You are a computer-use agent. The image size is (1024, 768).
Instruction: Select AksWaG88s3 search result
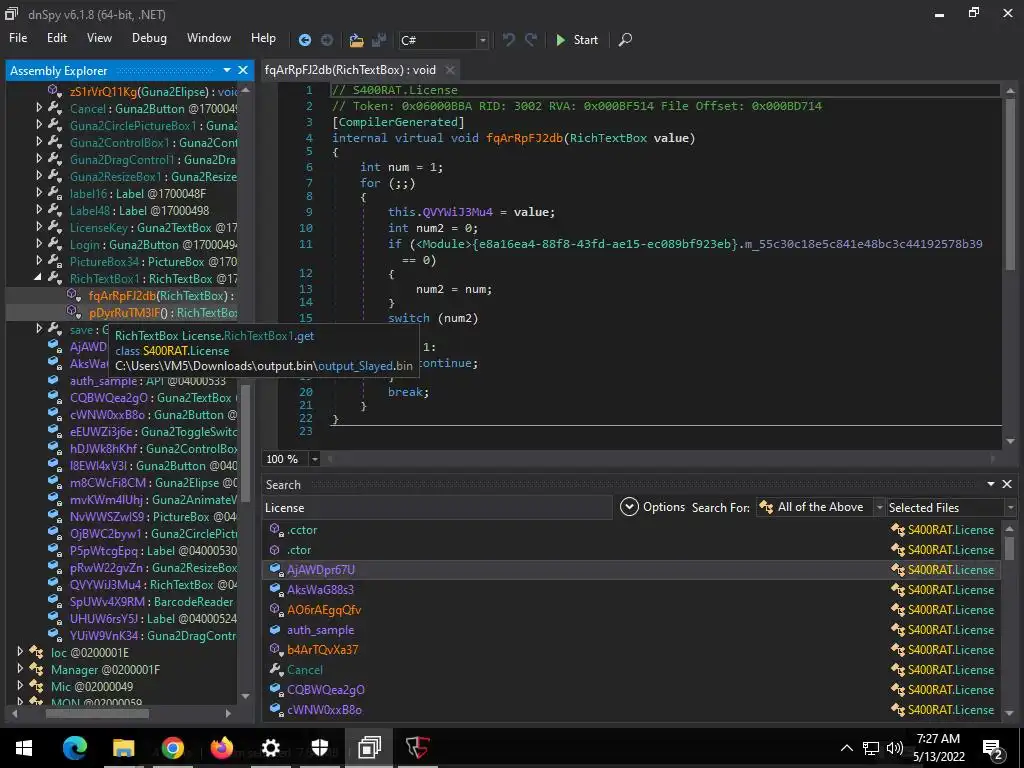pyautogui.click(x=631, y=590)
